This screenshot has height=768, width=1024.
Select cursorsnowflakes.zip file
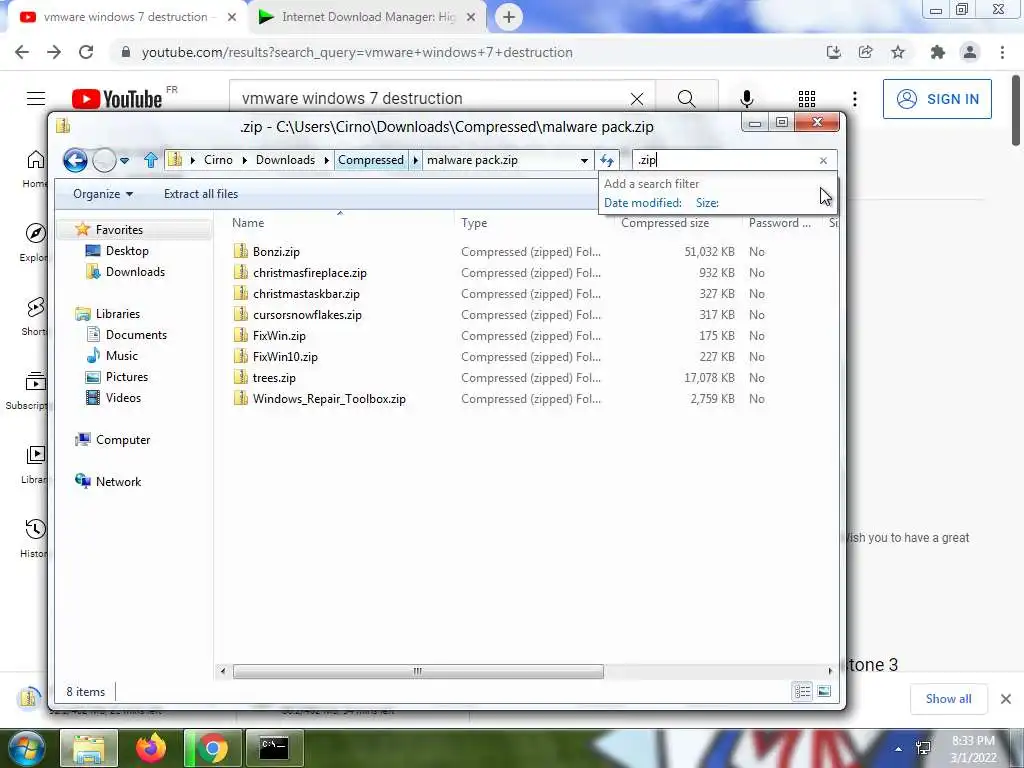tap(307, 315)
